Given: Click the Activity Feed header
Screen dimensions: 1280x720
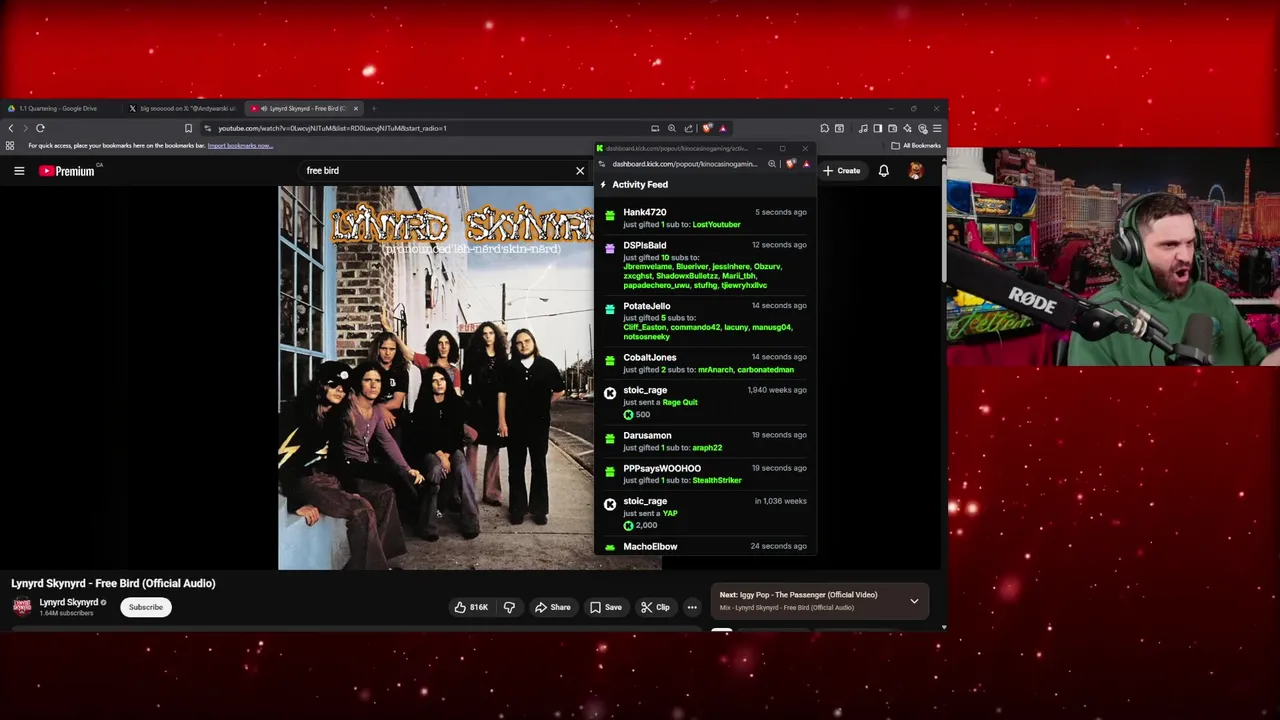Looking at the screenshot, I should (x=640, y=185).
